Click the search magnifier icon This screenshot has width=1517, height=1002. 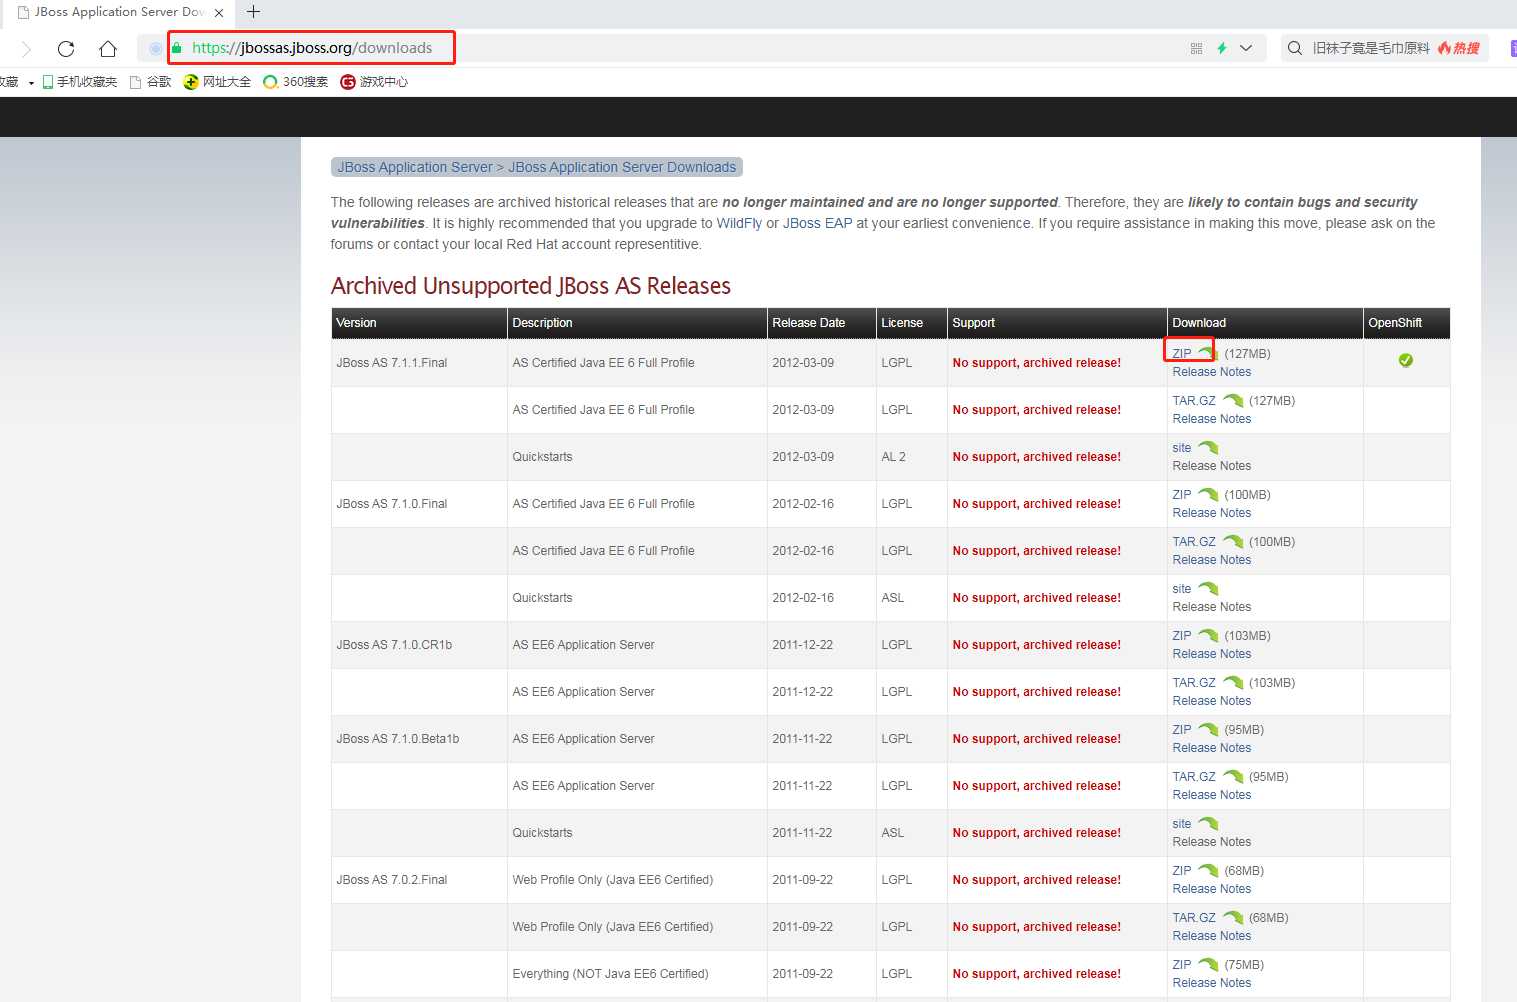(x=1295, y=48)
